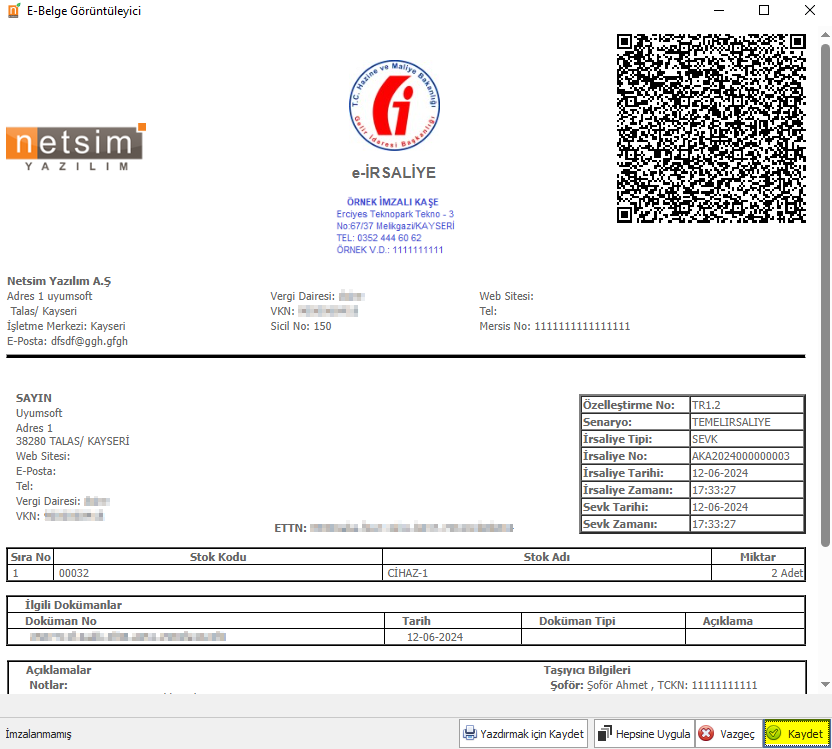Click the İmzalanmamış status text

[38, 734]
